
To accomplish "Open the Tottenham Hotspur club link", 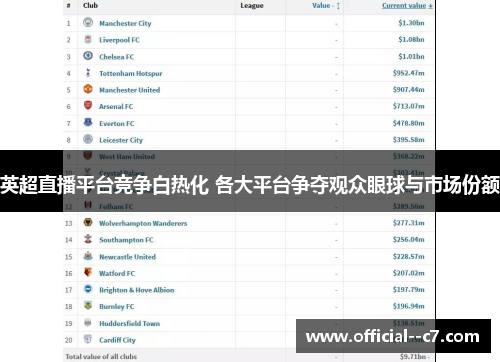I will coord(131,74).
